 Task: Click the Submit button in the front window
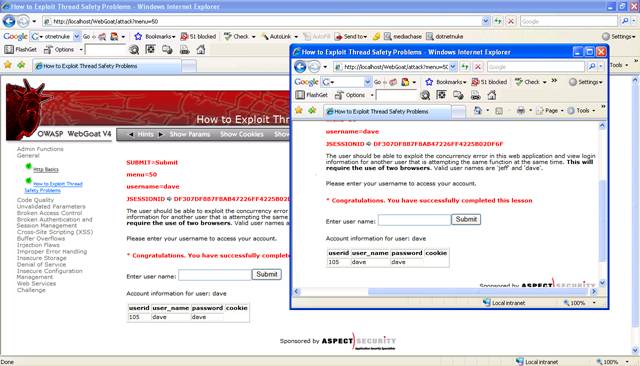(x=466, y=219)
